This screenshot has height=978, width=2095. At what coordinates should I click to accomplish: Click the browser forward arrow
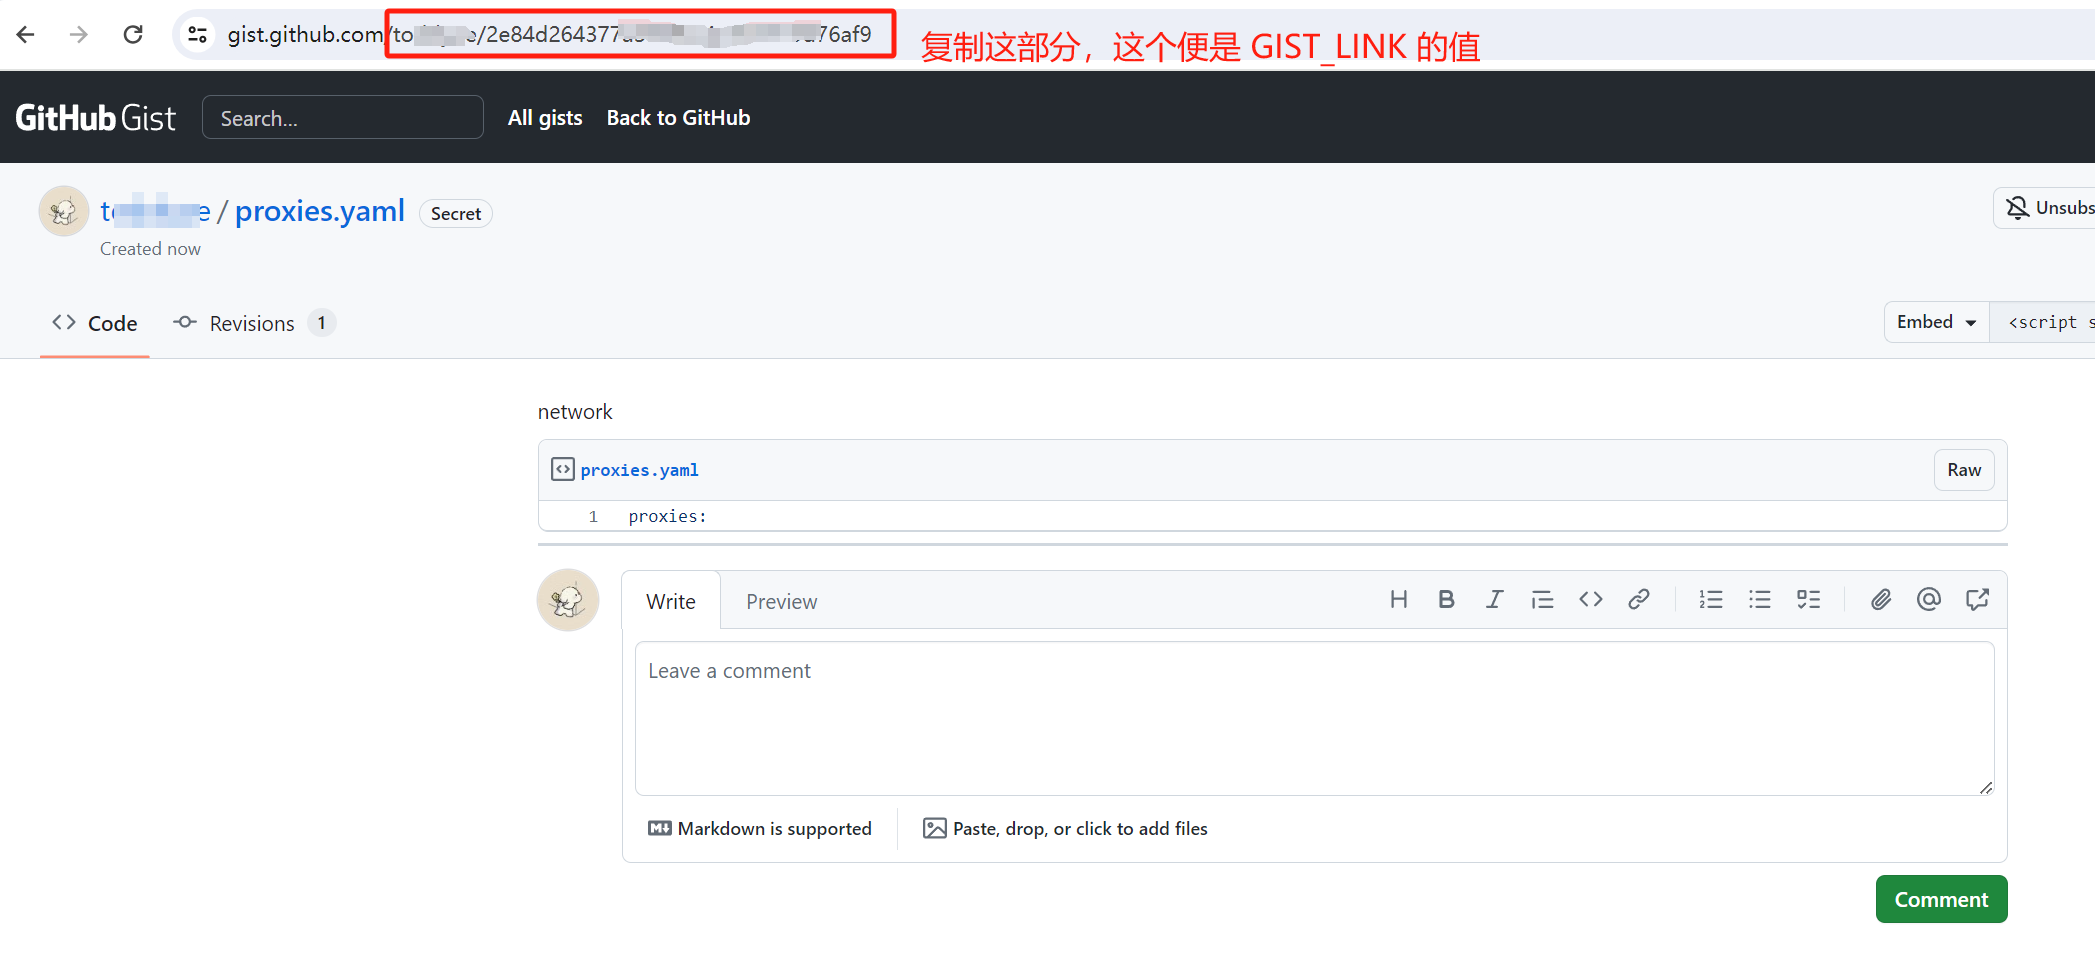coord(79,34)
